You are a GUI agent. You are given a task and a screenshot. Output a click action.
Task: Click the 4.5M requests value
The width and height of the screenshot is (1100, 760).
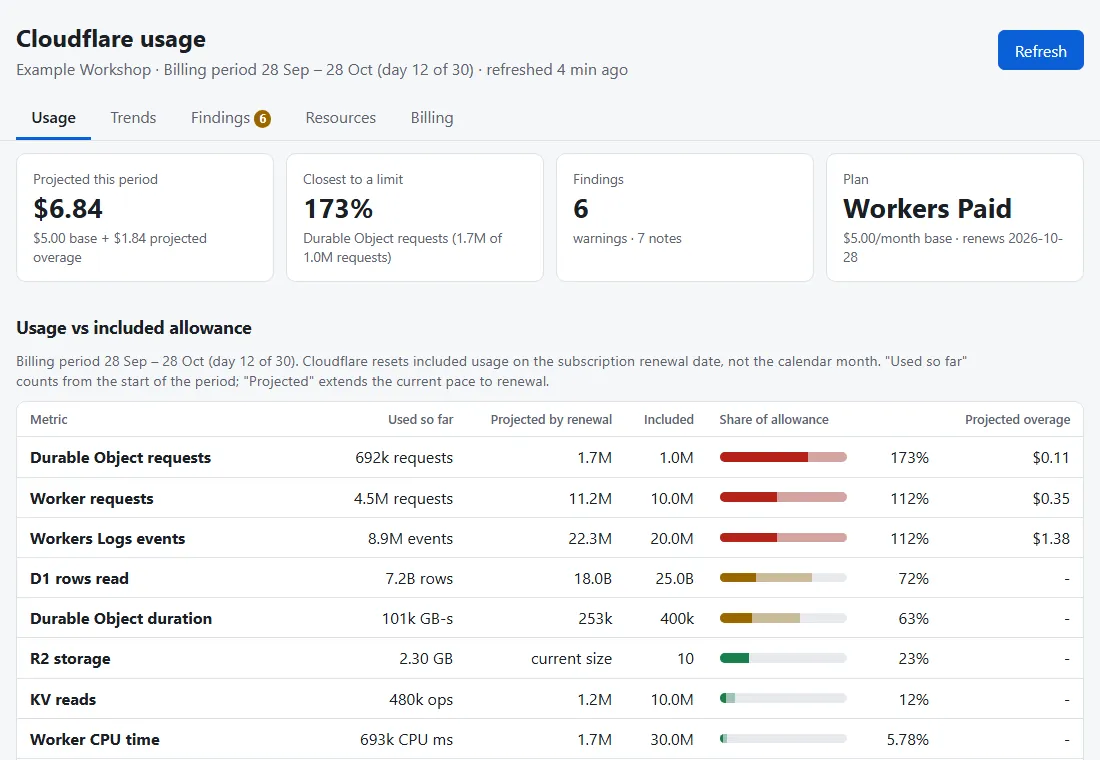[403, 498]
